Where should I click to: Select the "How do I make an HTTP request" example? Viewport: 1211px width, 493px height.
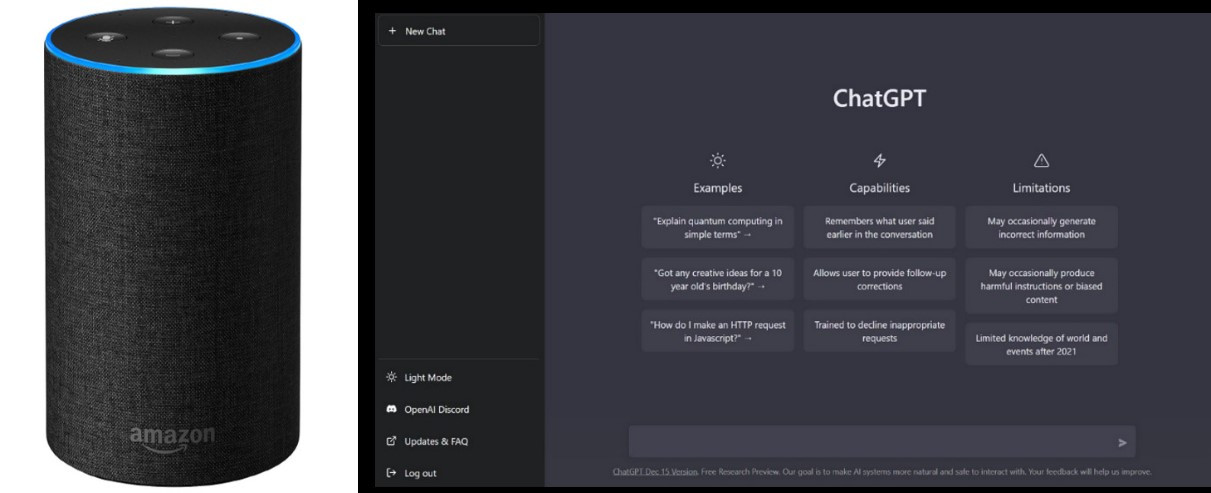[718, 331]
